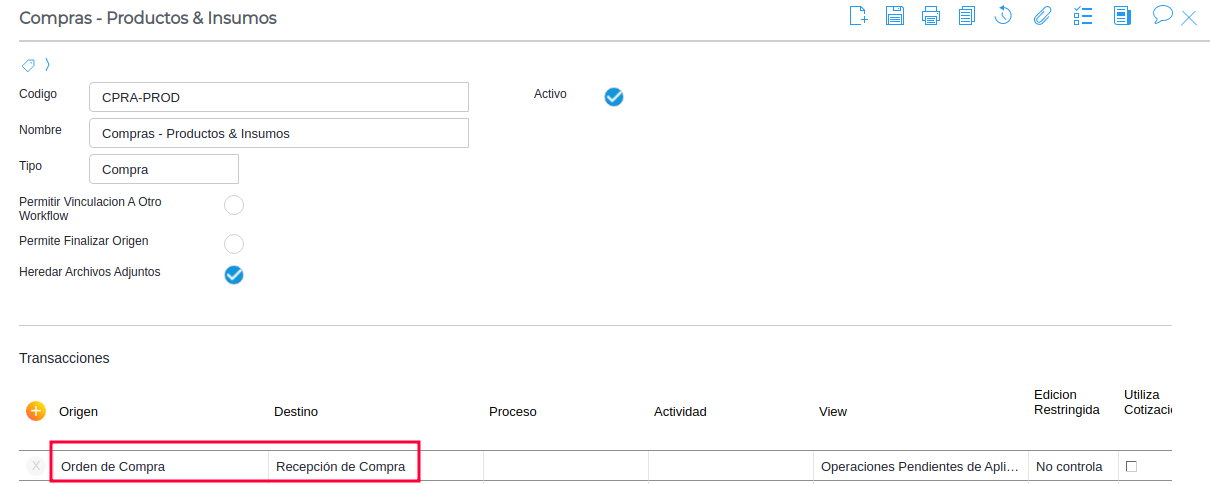Print the record with the printer icon
The height and width of the screenshot is (484, 1210).
[931, 16]
